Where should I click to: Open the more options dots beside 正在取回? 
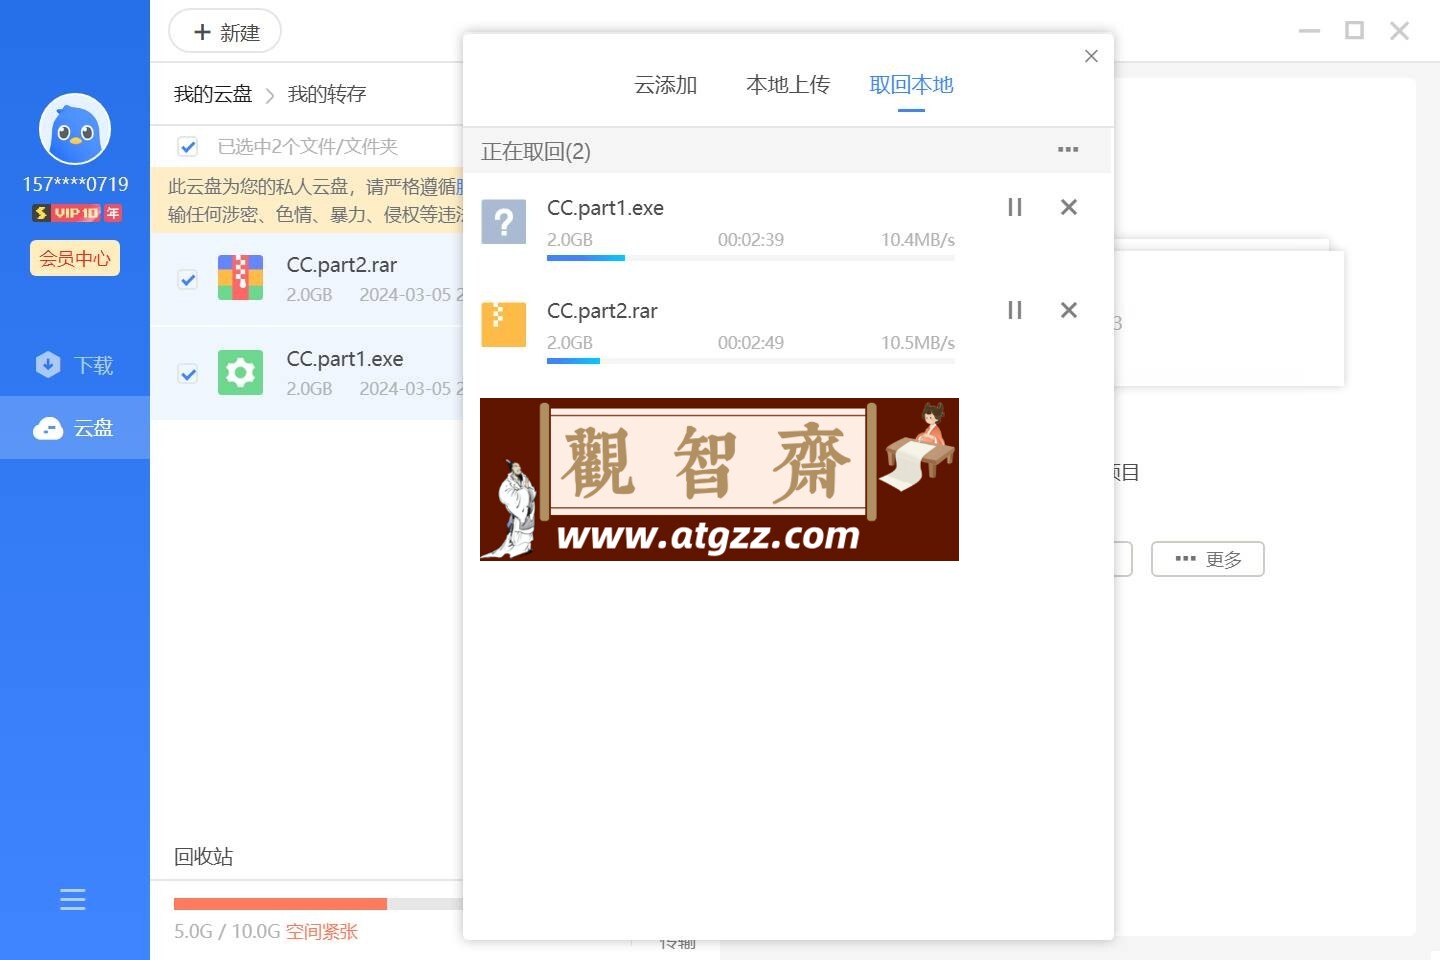(x=1068, y=150)
